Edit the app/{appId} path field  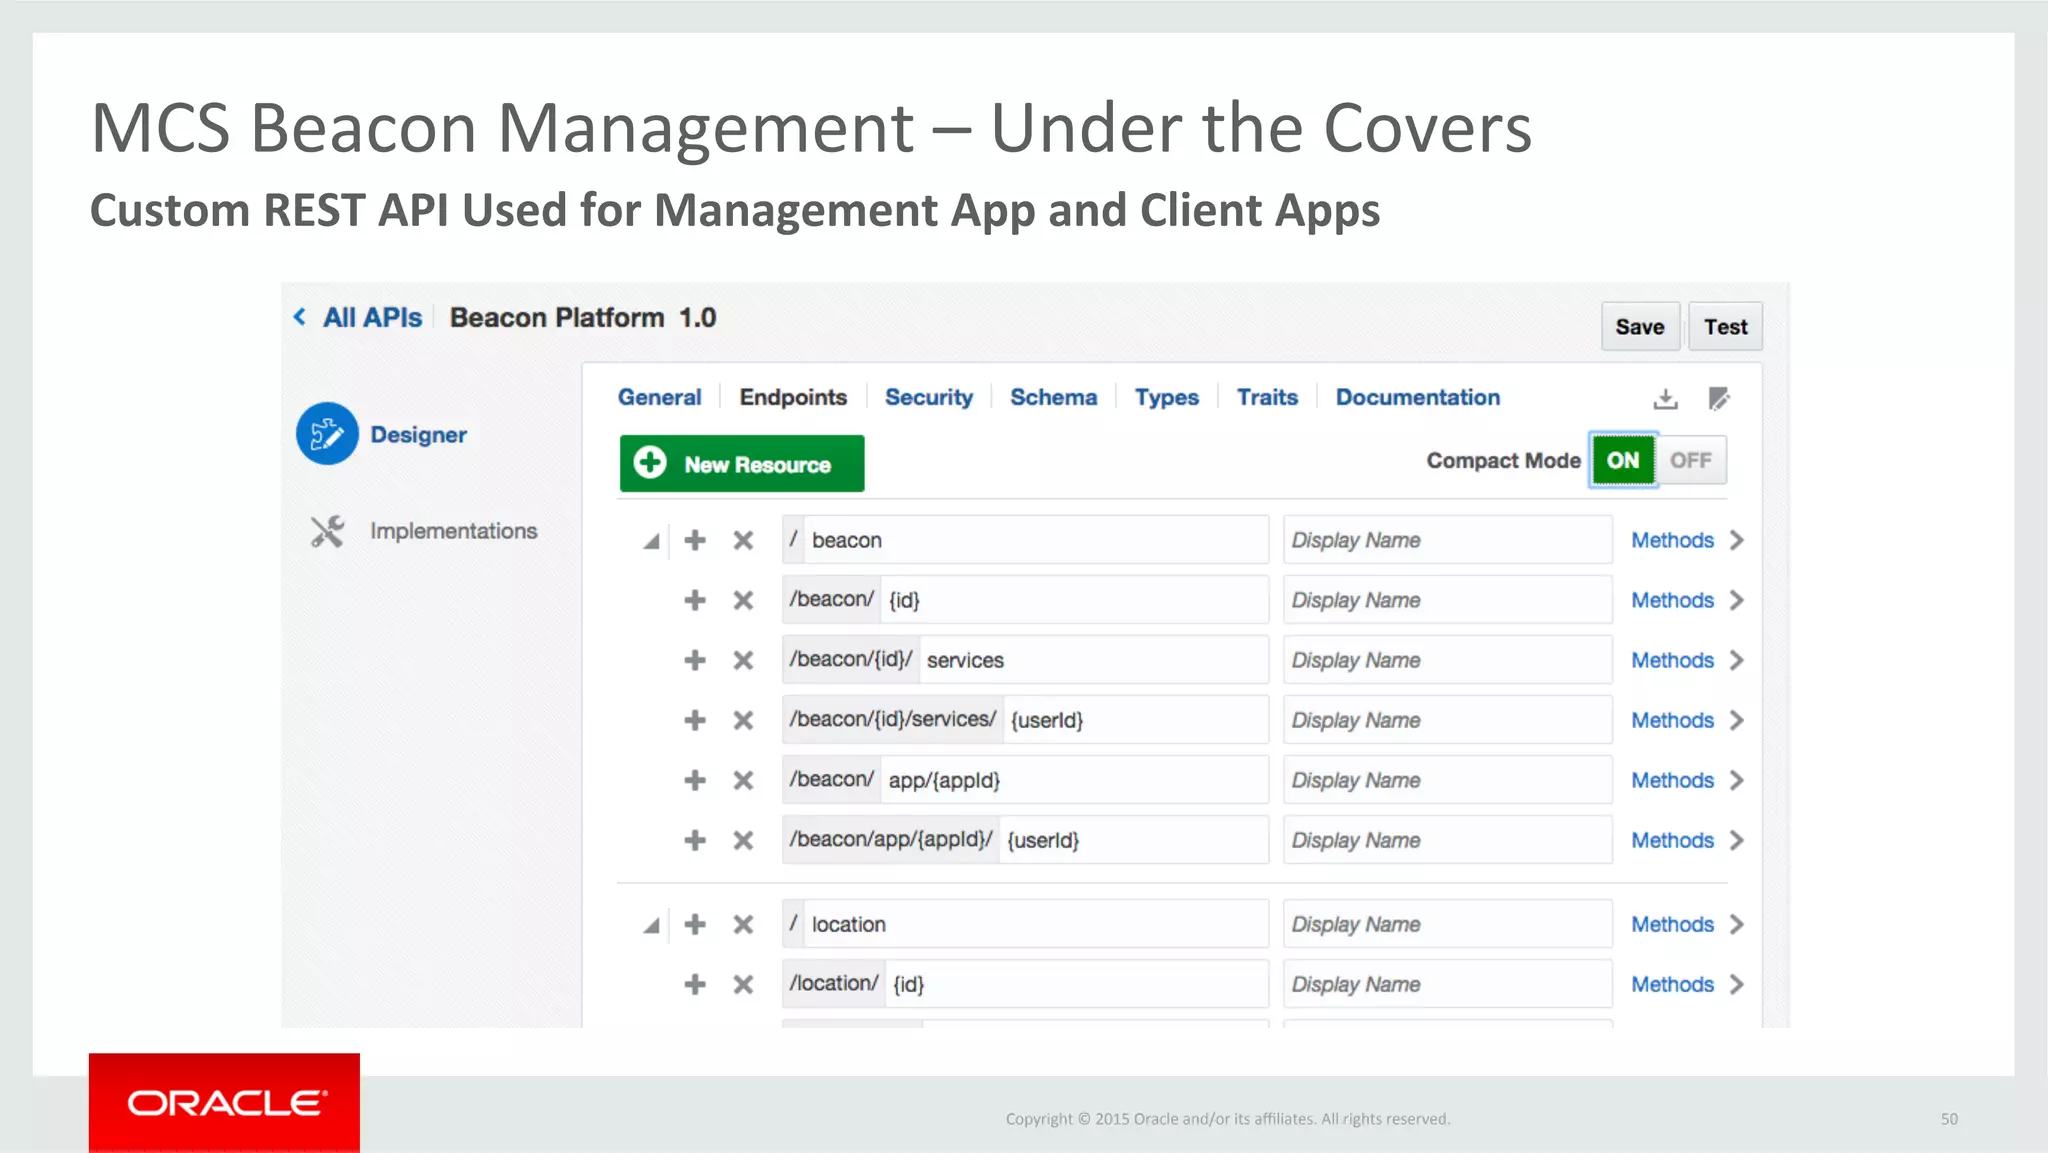1075,780
